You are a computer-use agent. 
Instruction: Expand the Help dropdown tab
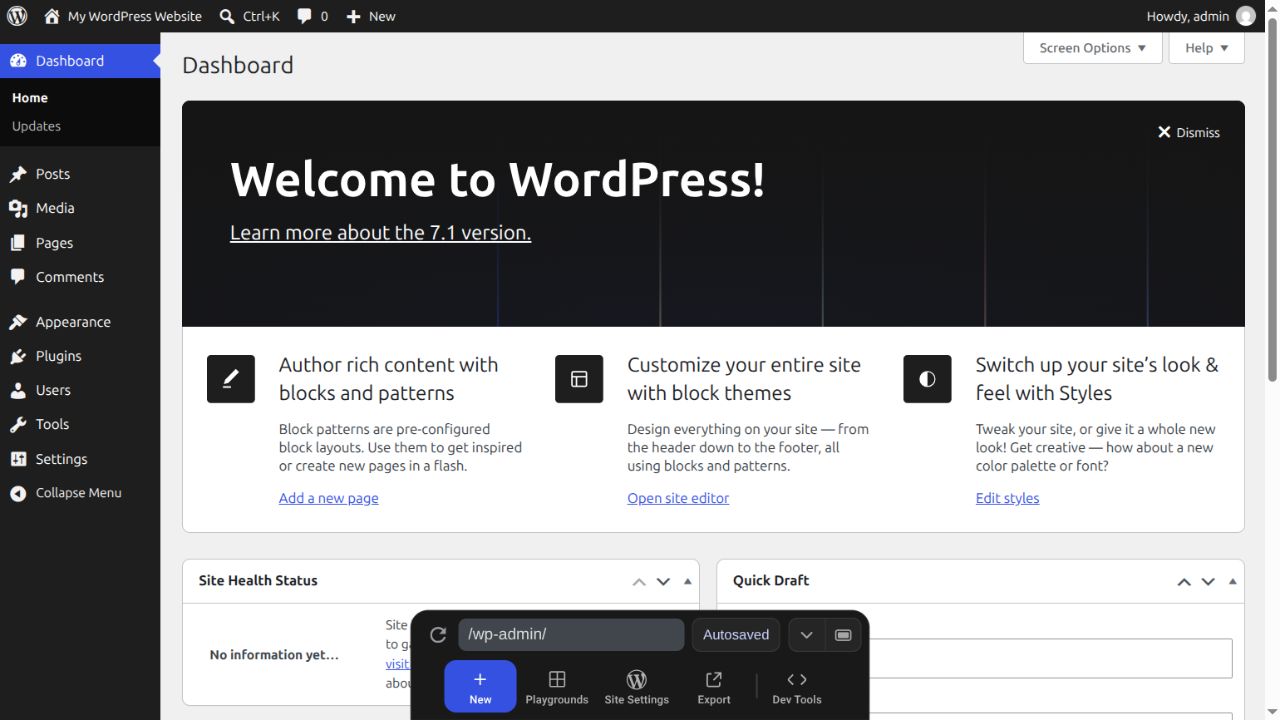[1207, 48]
